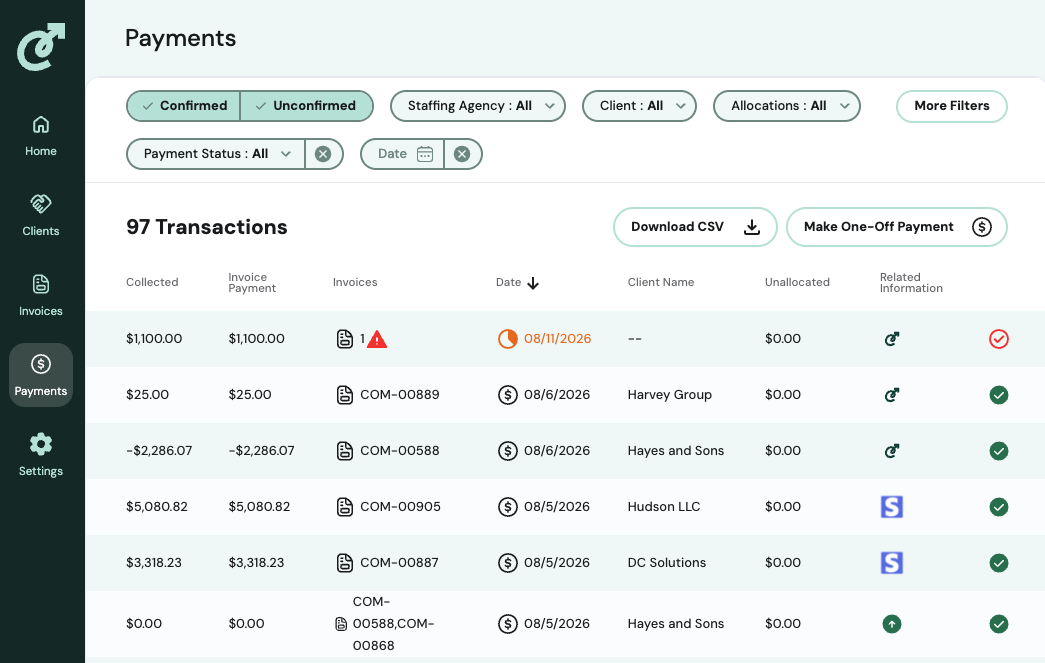Toggle the Unconfirmed filter

pos(307,106)
